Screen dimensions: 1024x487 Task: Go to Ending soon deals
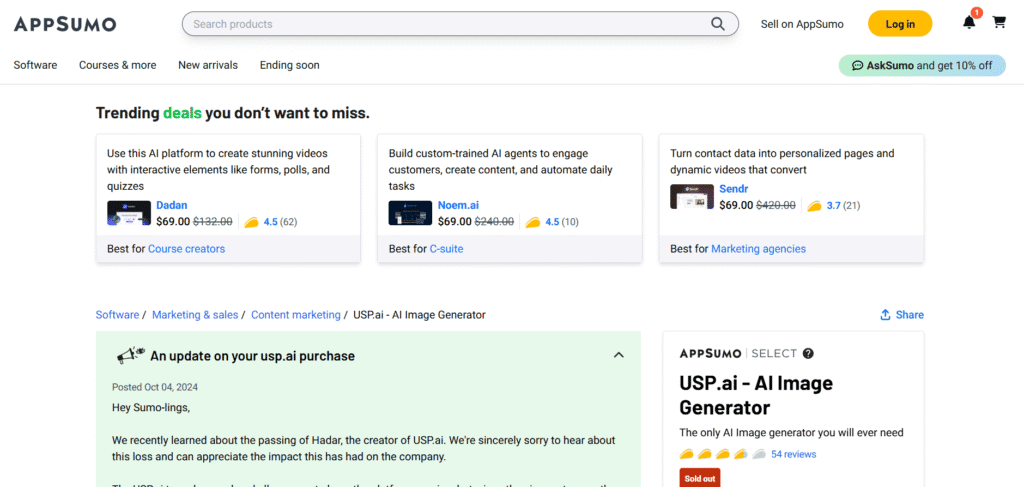point(290,65)
